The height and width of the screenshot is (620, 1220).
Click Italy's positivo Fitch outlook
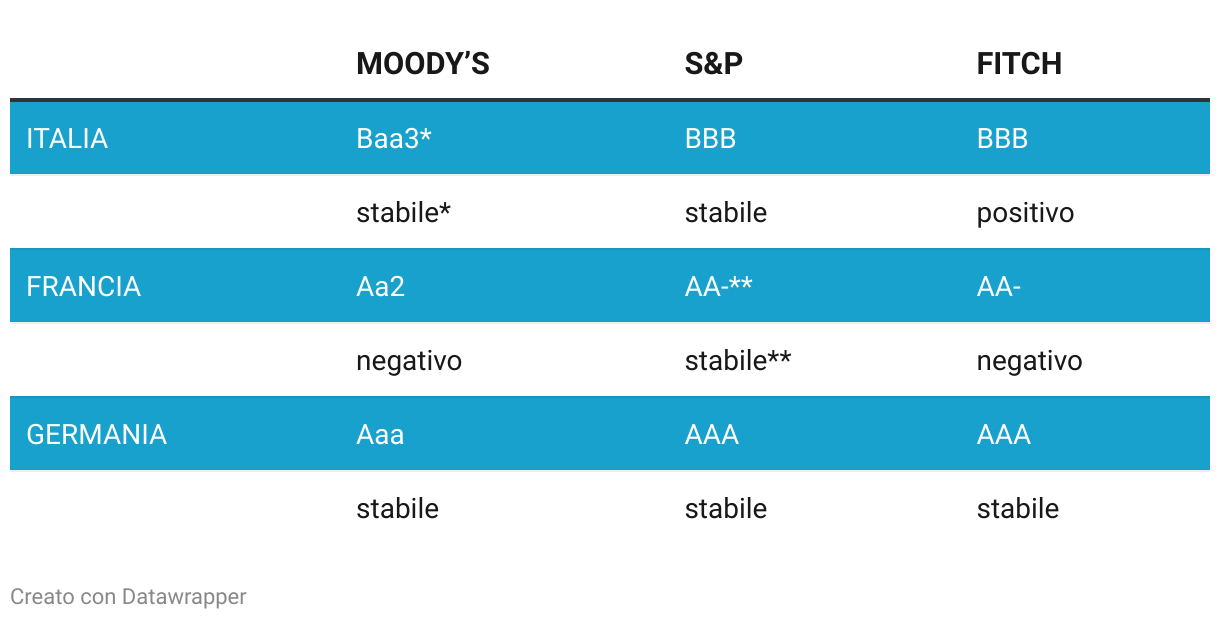pos(1025,213)
